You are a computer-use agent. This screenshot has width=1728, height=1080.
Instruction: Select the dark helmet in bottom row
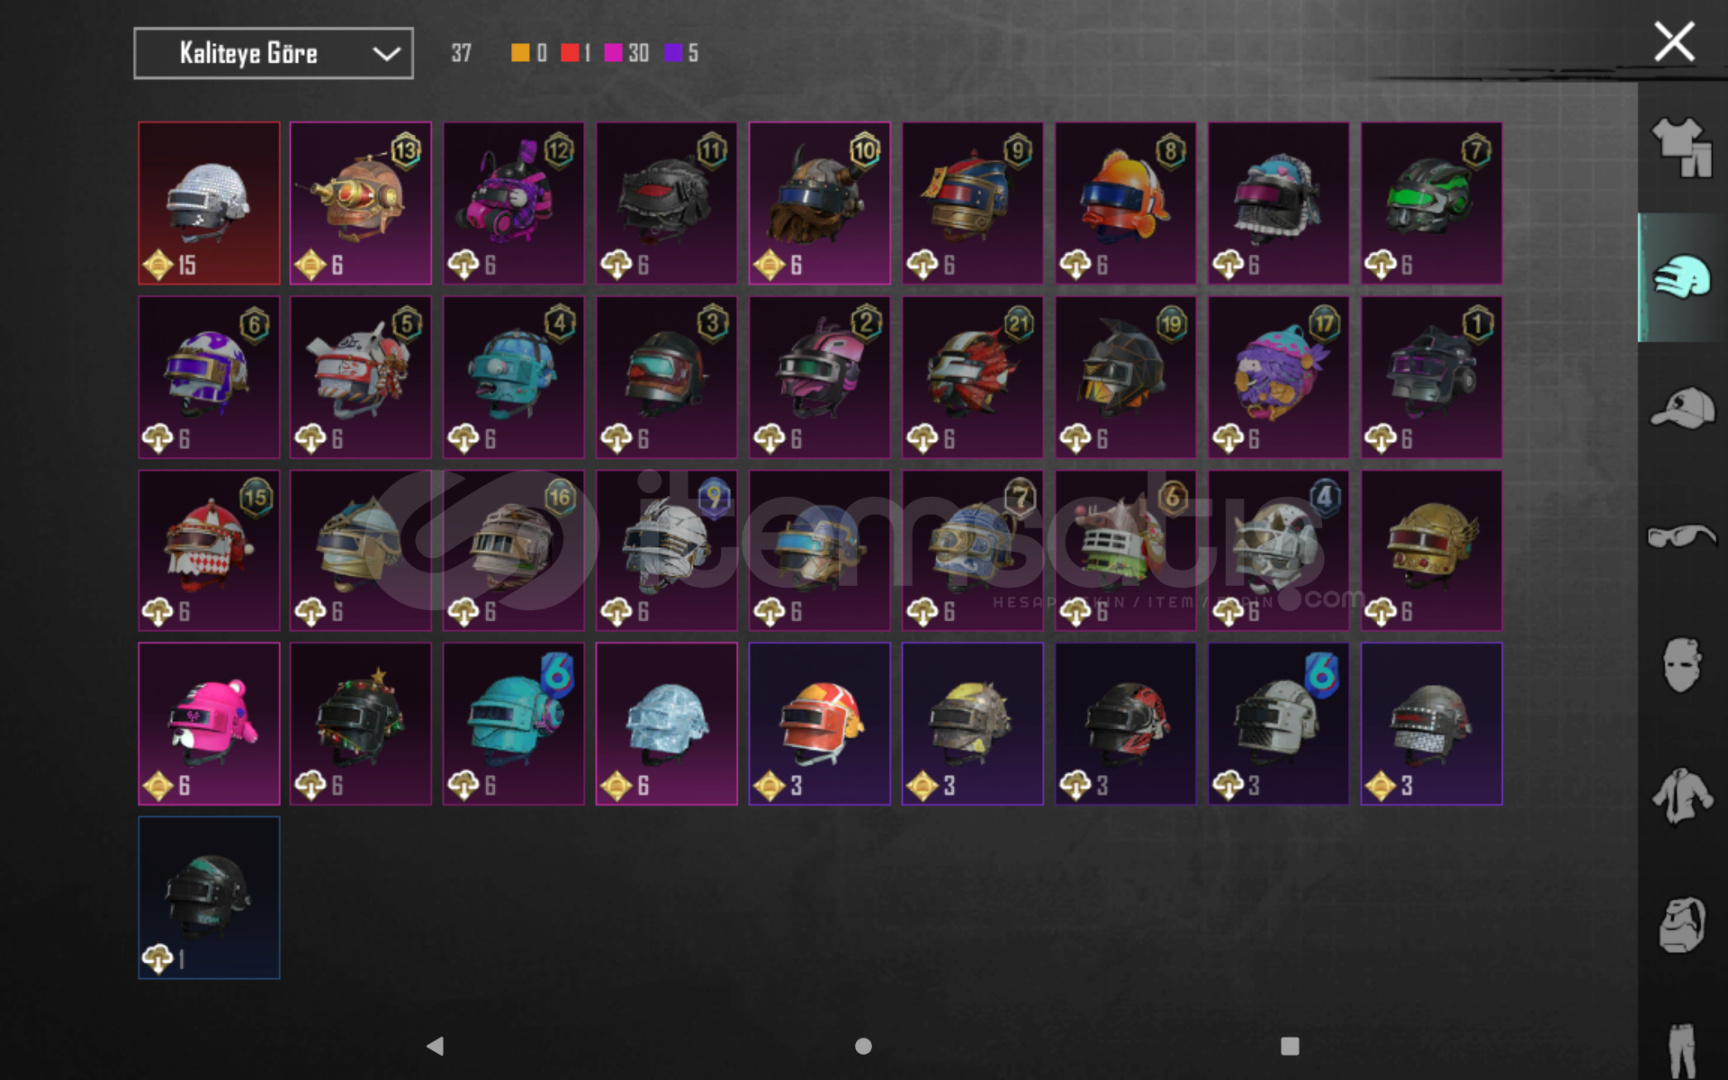209,897
